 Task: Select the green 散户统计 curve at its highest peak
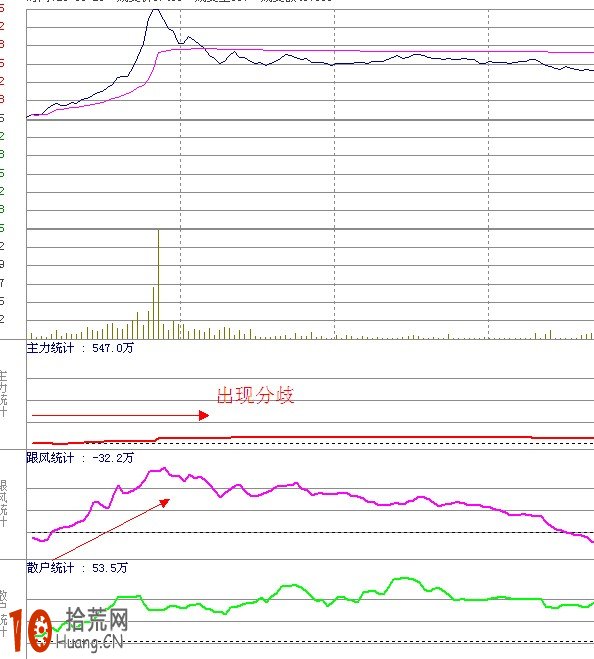click(404, 578)
